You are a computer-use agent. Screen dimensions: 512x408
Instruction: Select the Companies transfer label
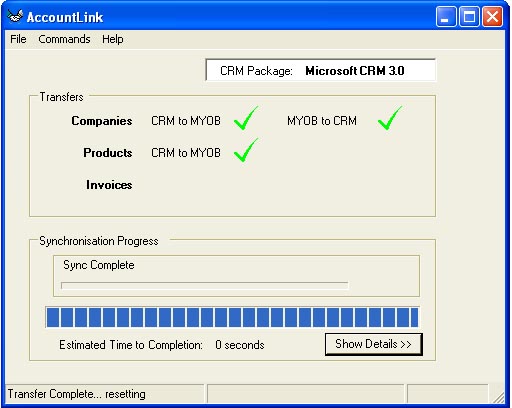coord(102,121)
